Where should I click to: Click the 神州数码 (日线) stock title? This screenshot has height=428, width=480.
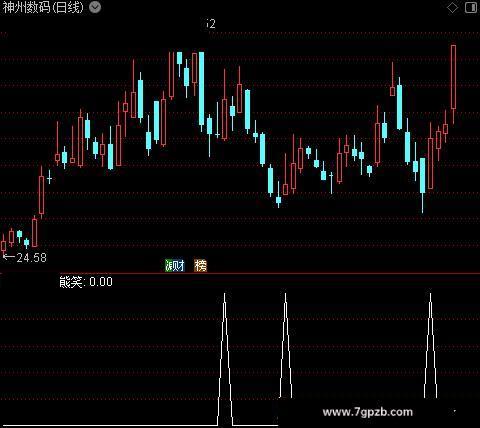(43, 7)
